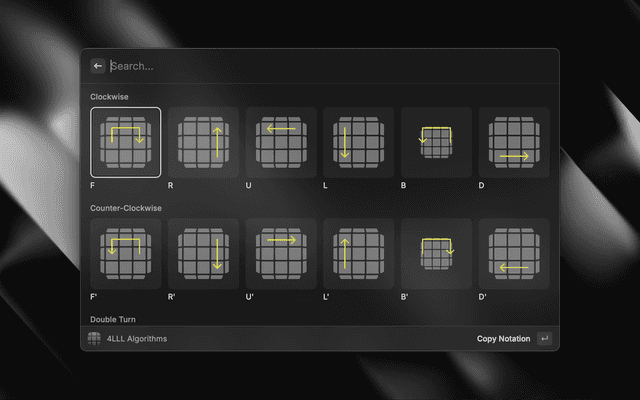This screenshot has width=640, height=400.
Task: Focus the Search input field
Action: [x=320, y=66]
